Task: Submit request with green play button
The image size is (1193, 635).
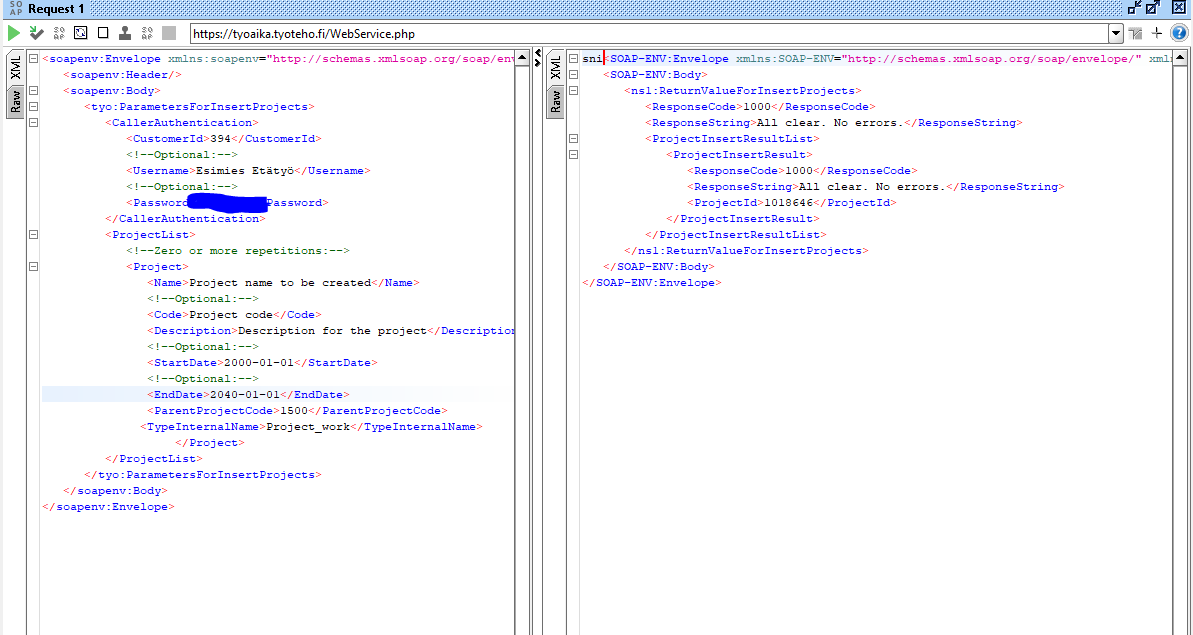Action: tap(14, 33)
